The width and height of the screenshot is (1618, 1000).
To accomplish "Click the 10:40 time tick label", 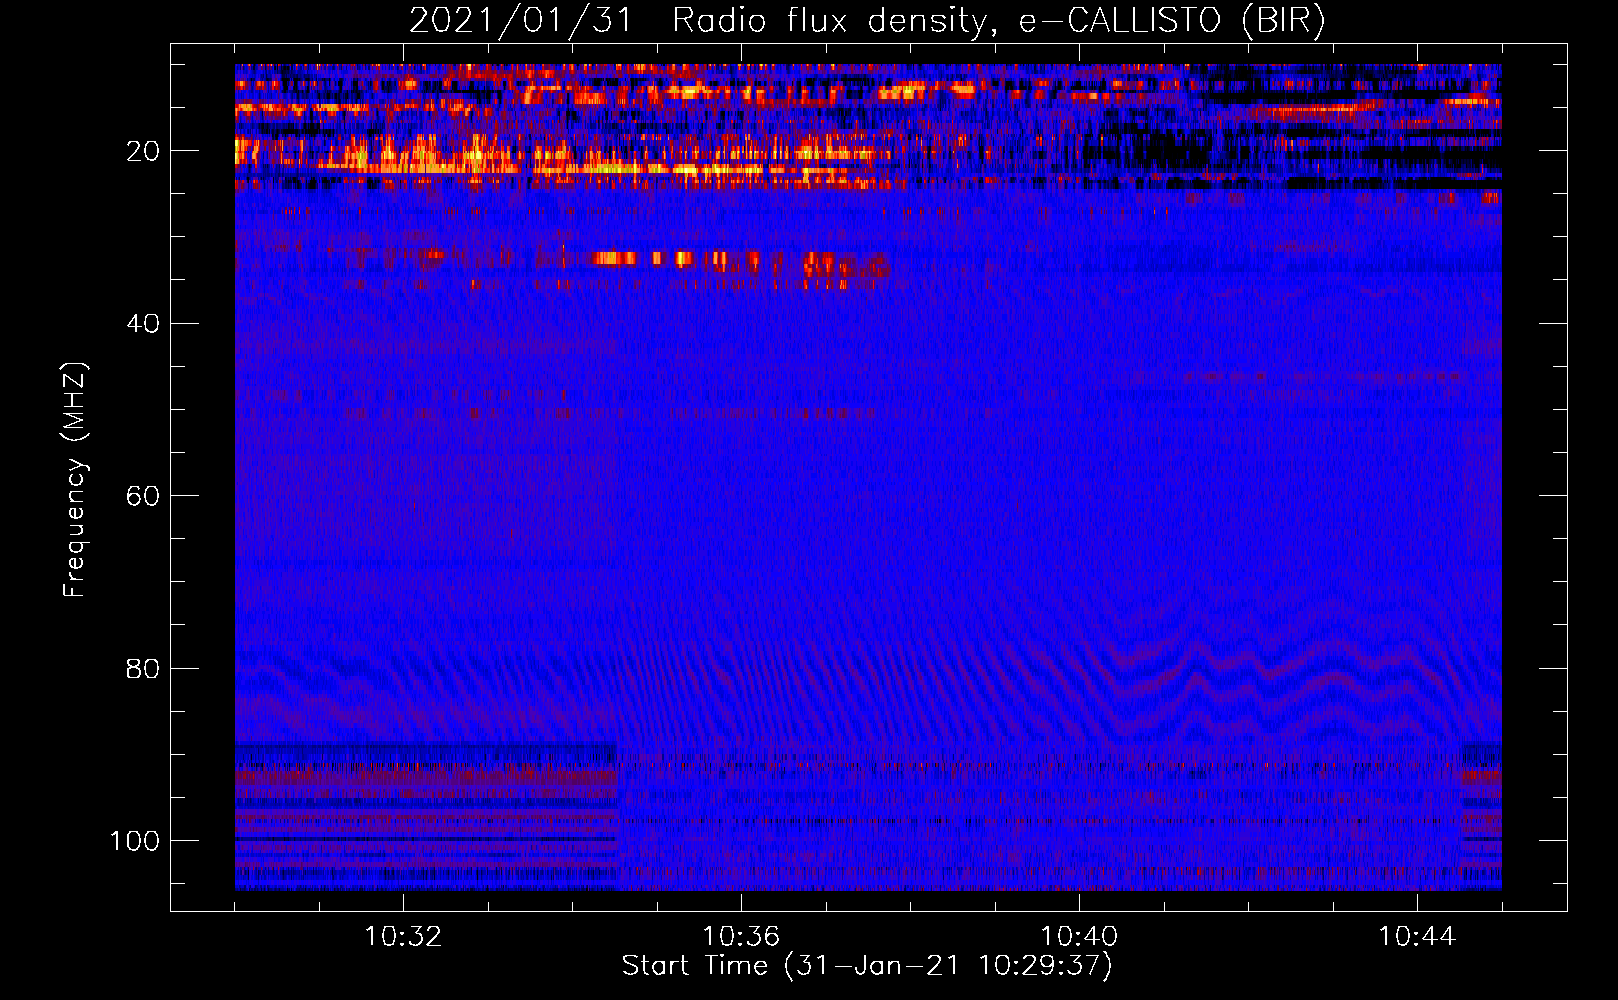I will 1079,937.
